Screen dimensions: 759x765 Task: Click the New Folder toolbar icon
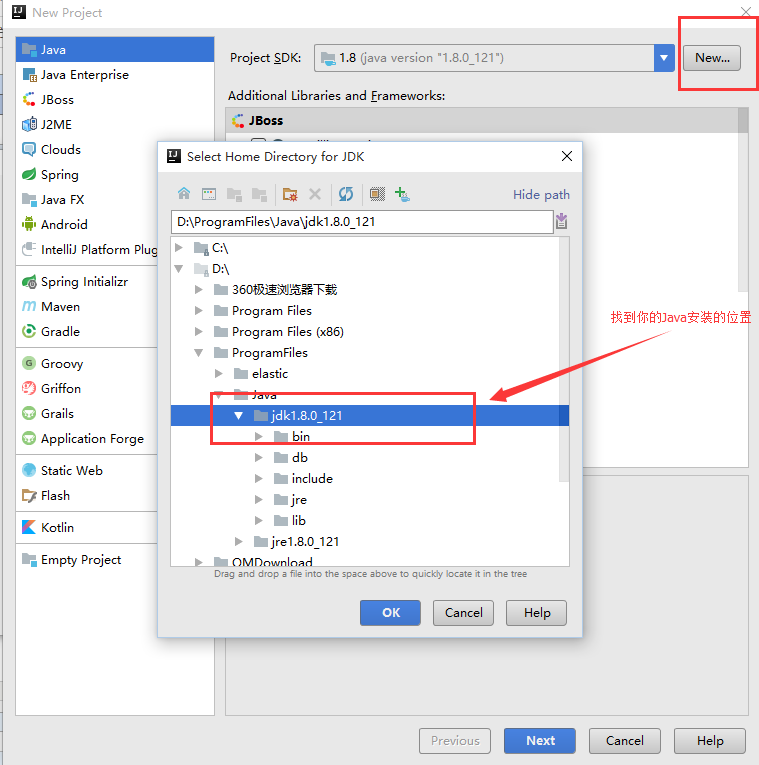click(290, 194)
